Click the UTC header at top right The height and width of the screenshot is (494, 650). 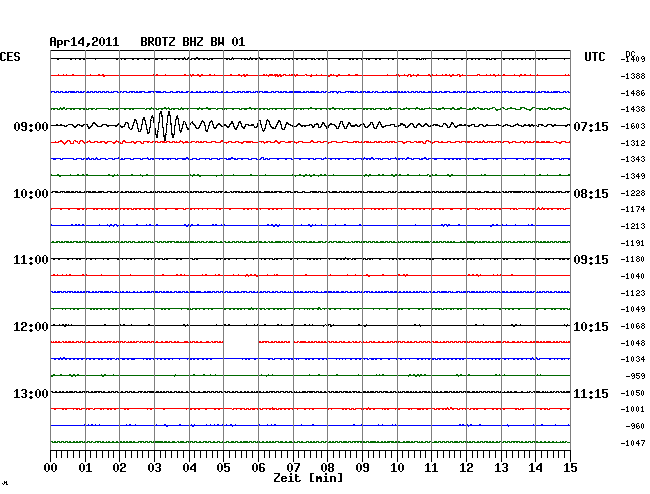coord(595,58)
